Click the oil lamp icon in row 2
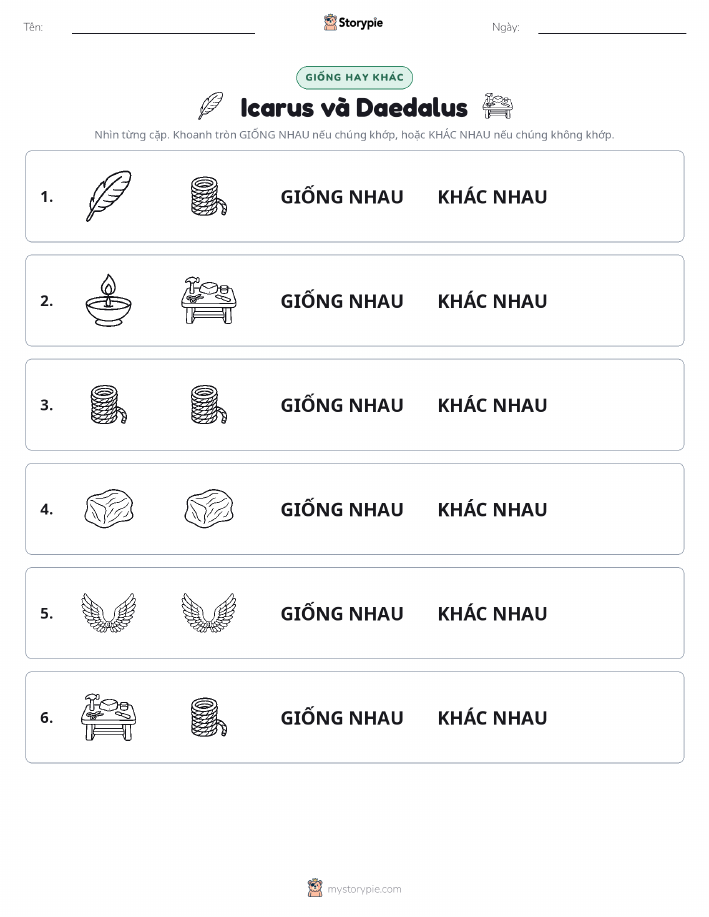 tap(109, 301)
